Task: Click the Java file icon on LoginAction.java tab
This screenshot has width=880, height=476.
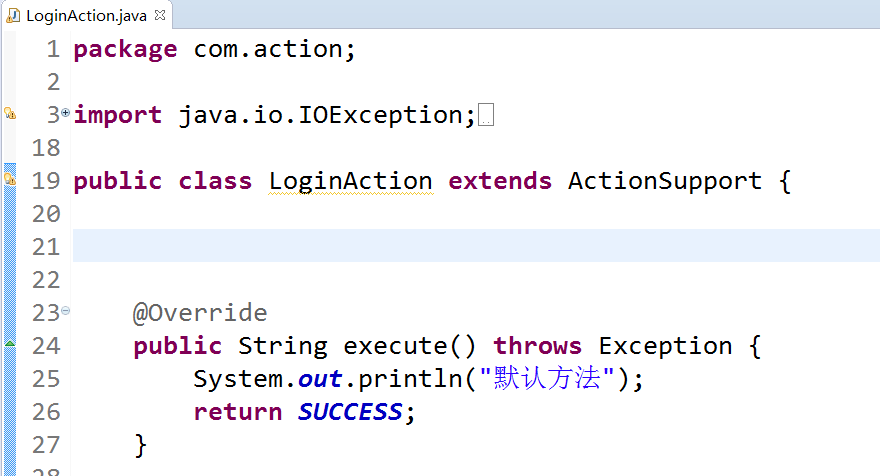Action: 13,16
